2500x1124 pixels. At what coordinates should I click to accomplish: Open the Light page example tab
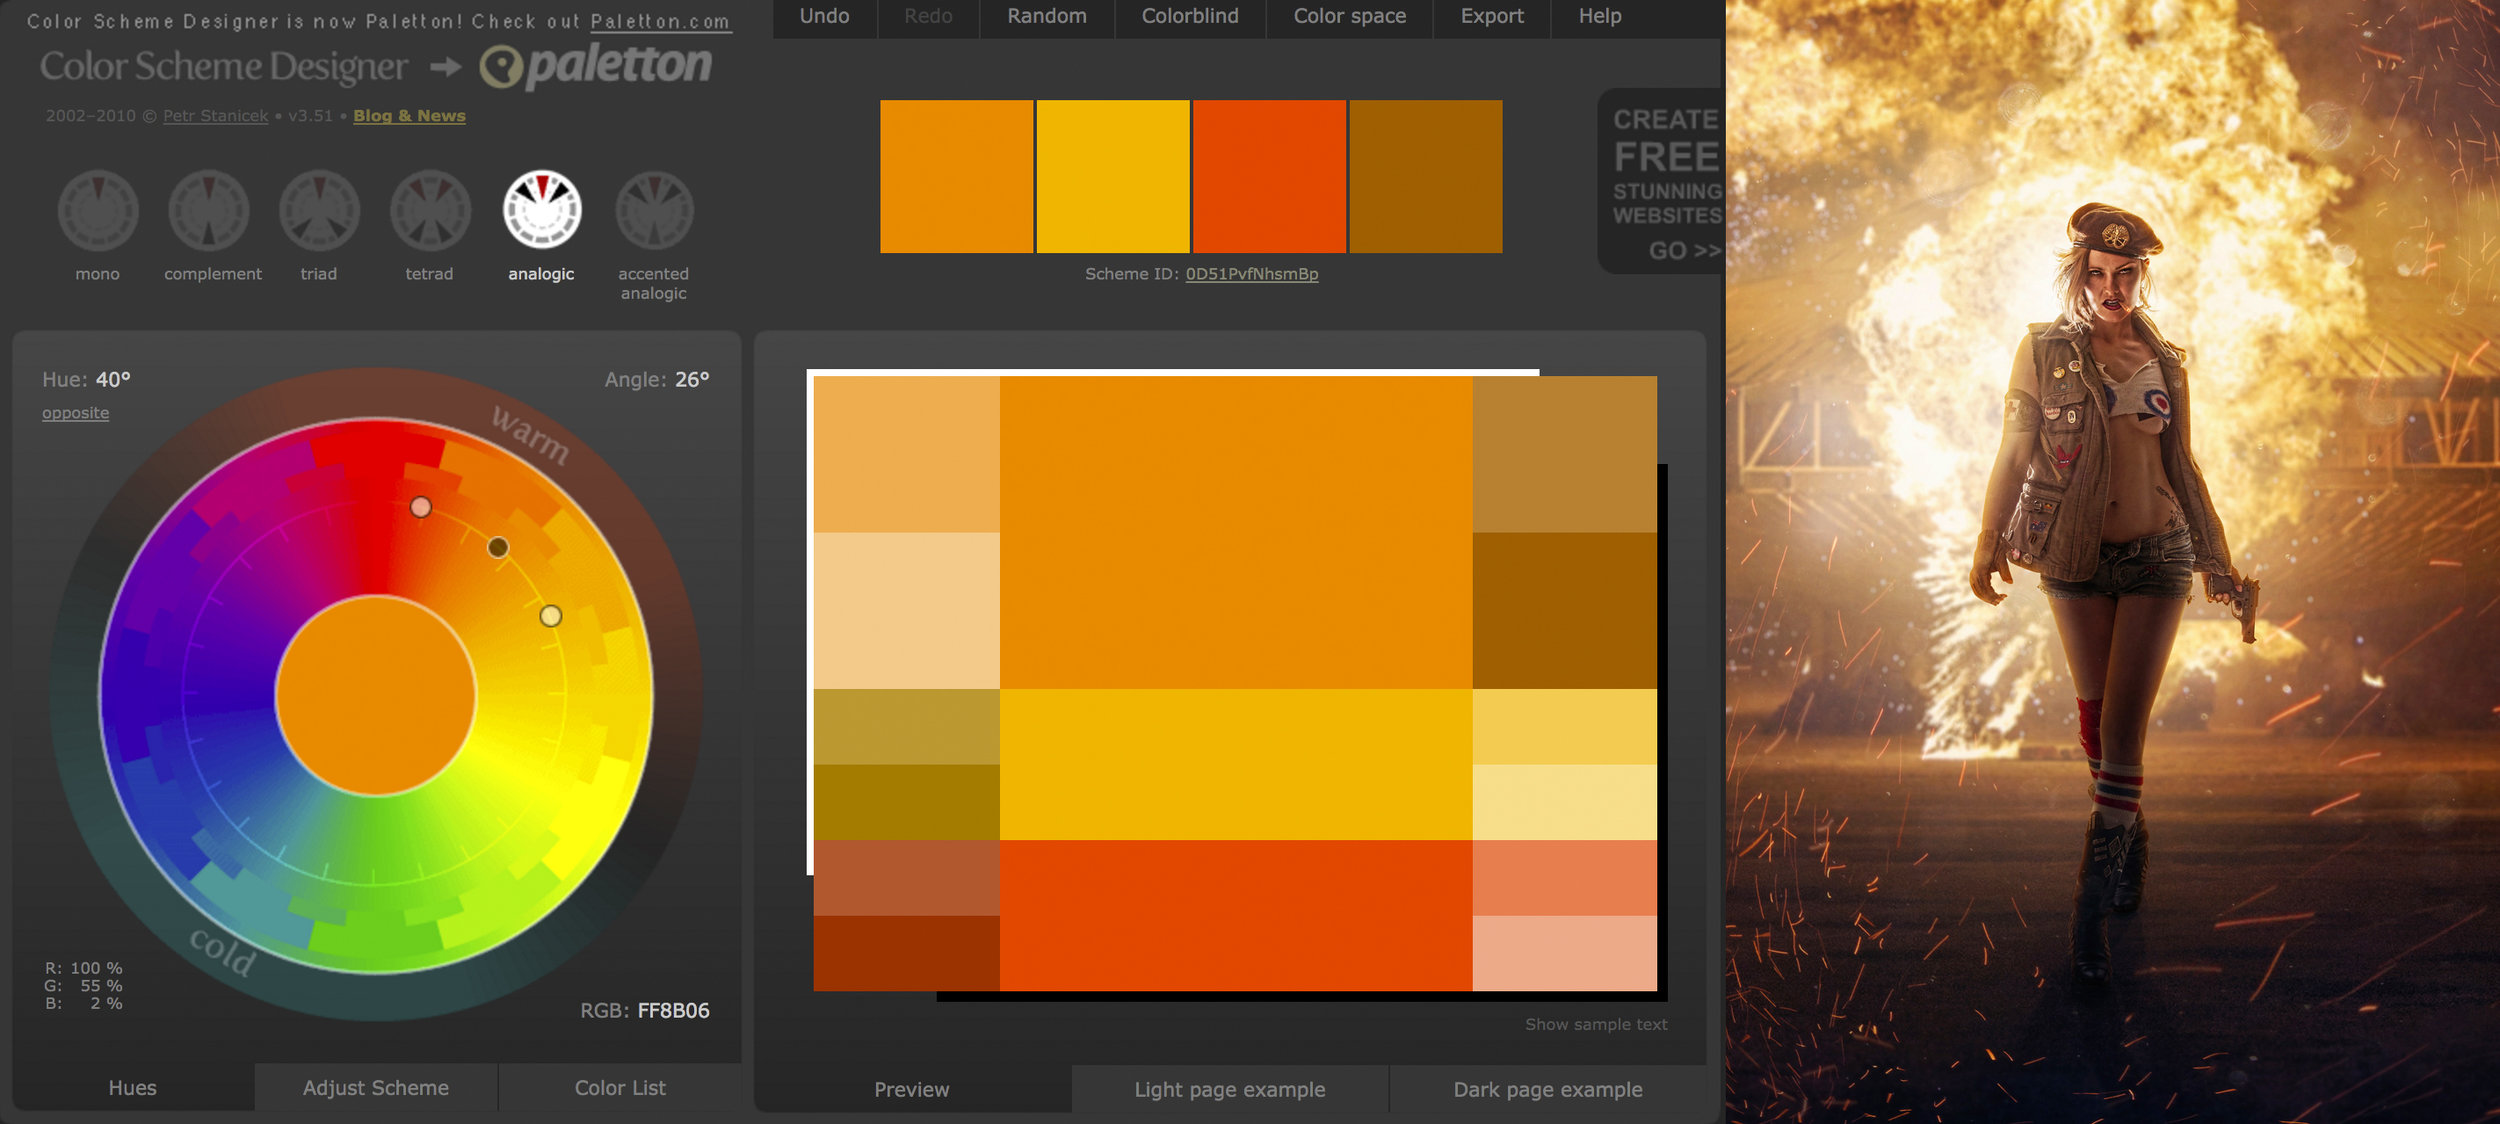[x=1230, y=1089]
